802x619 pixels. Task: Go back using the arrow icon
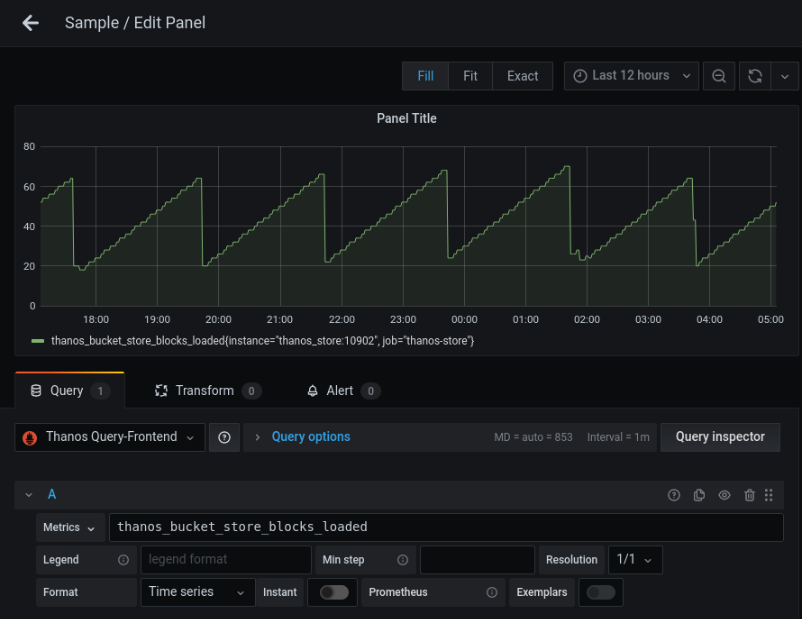point(31,23)
